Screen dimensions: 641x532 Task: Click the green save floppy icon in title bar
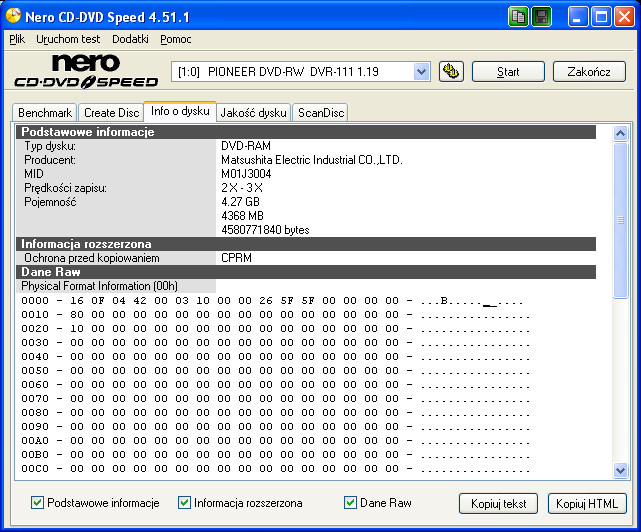point(542,17)
